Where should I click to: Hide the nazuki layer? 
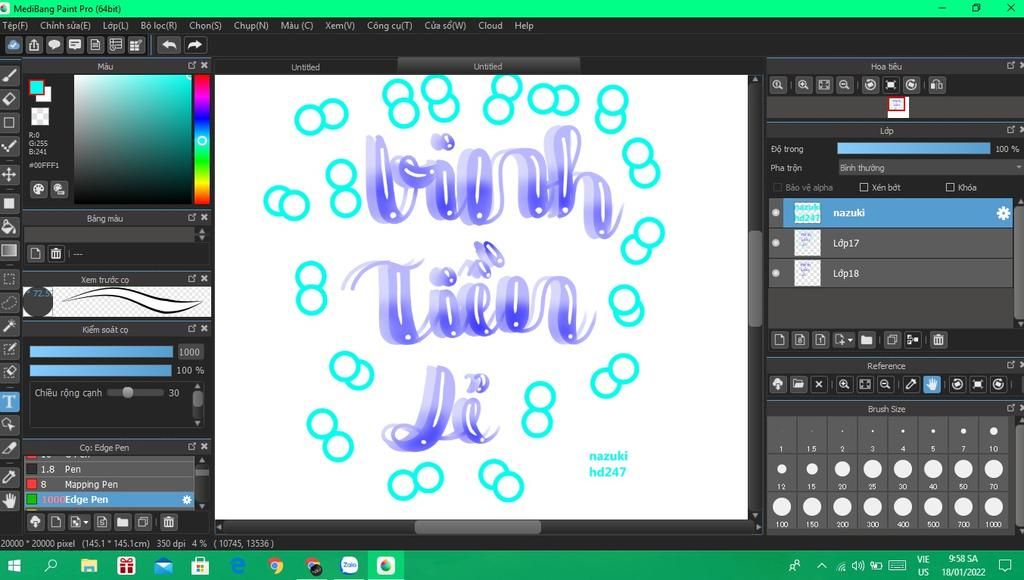[776, 212]
